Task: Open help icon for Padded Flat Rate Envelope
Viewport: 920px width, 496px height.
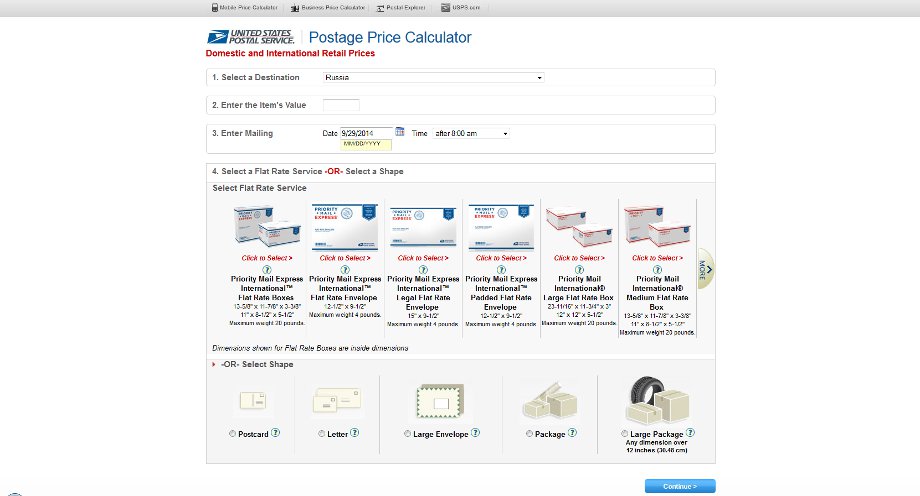Action: pyautogui.click(x=501, y=269)
